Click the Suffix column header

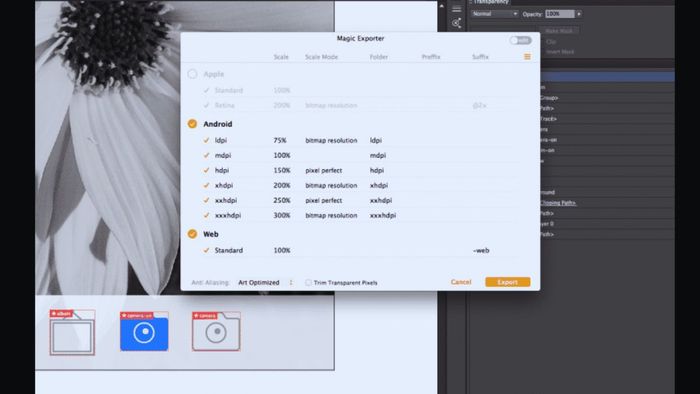click(x=480, y=57)
